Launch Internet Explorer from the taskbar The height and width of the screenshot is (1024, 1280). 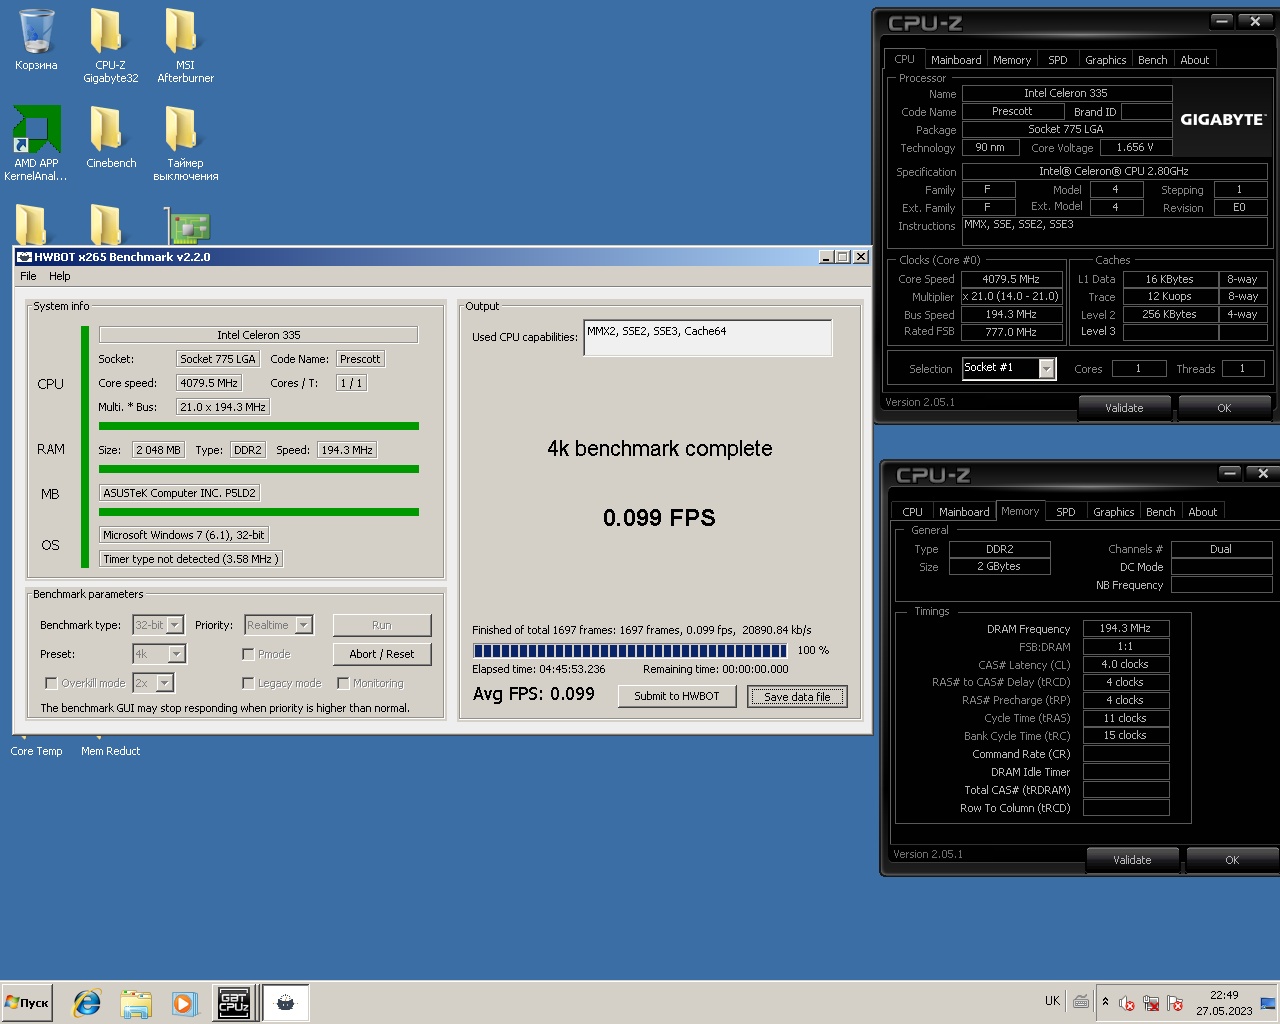(87, 1003)
